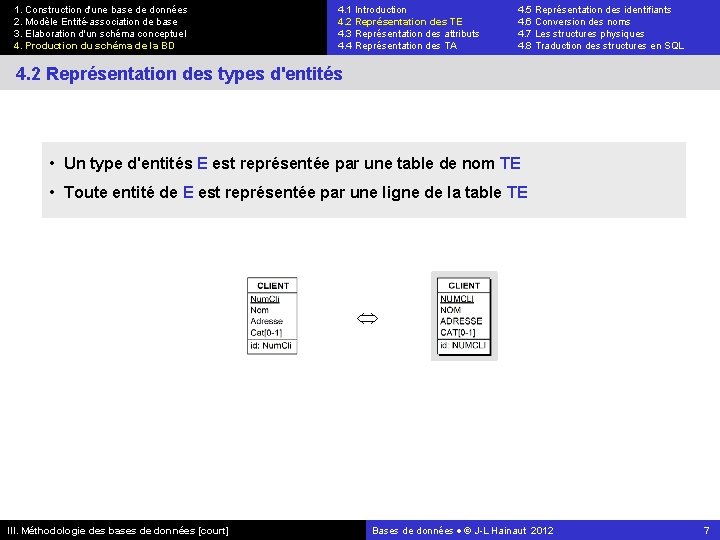The width and height of the screenshot is (720, 540).
Task: Open 4.6 Conversion des noms
Action: (x=574, y=22)
